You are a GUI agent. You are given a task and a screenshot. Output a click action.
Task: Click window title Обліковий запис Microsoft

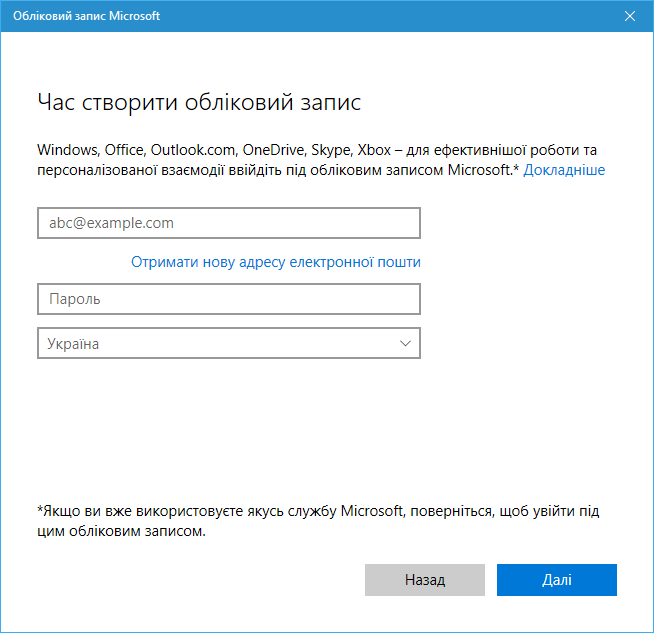point(86,16)
